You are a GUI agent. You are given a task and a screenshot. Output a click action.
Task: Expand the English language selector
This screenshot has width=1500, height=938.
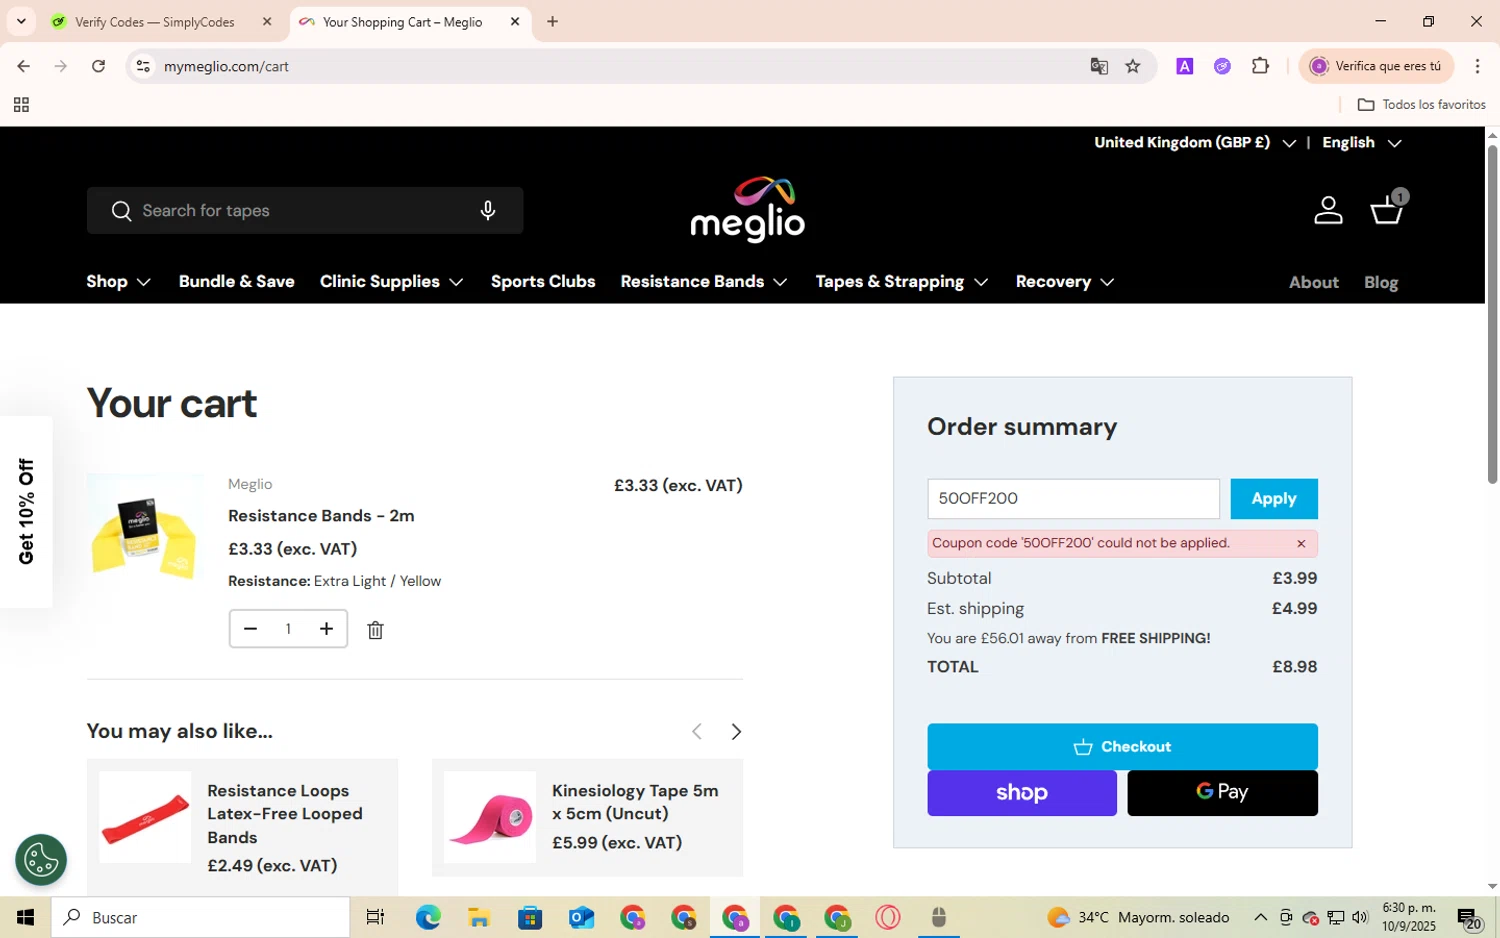point(1362,143)
